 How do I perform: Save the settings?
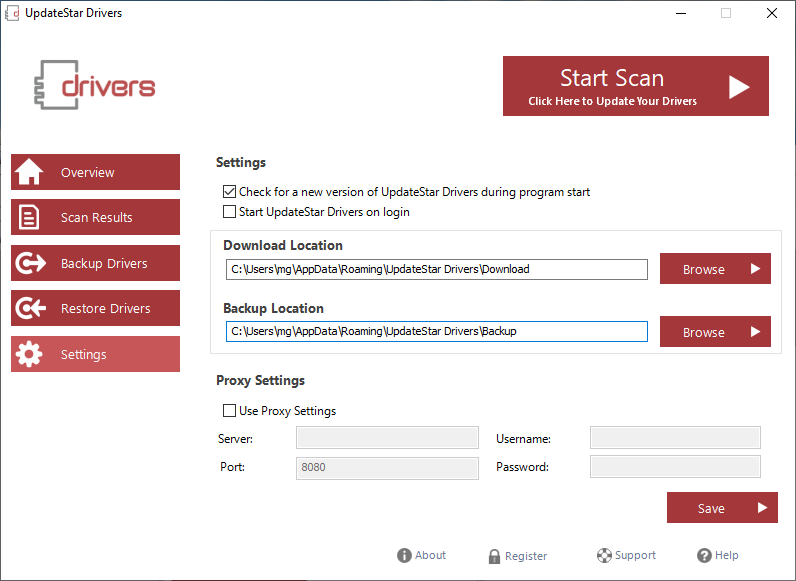(721, 508)
